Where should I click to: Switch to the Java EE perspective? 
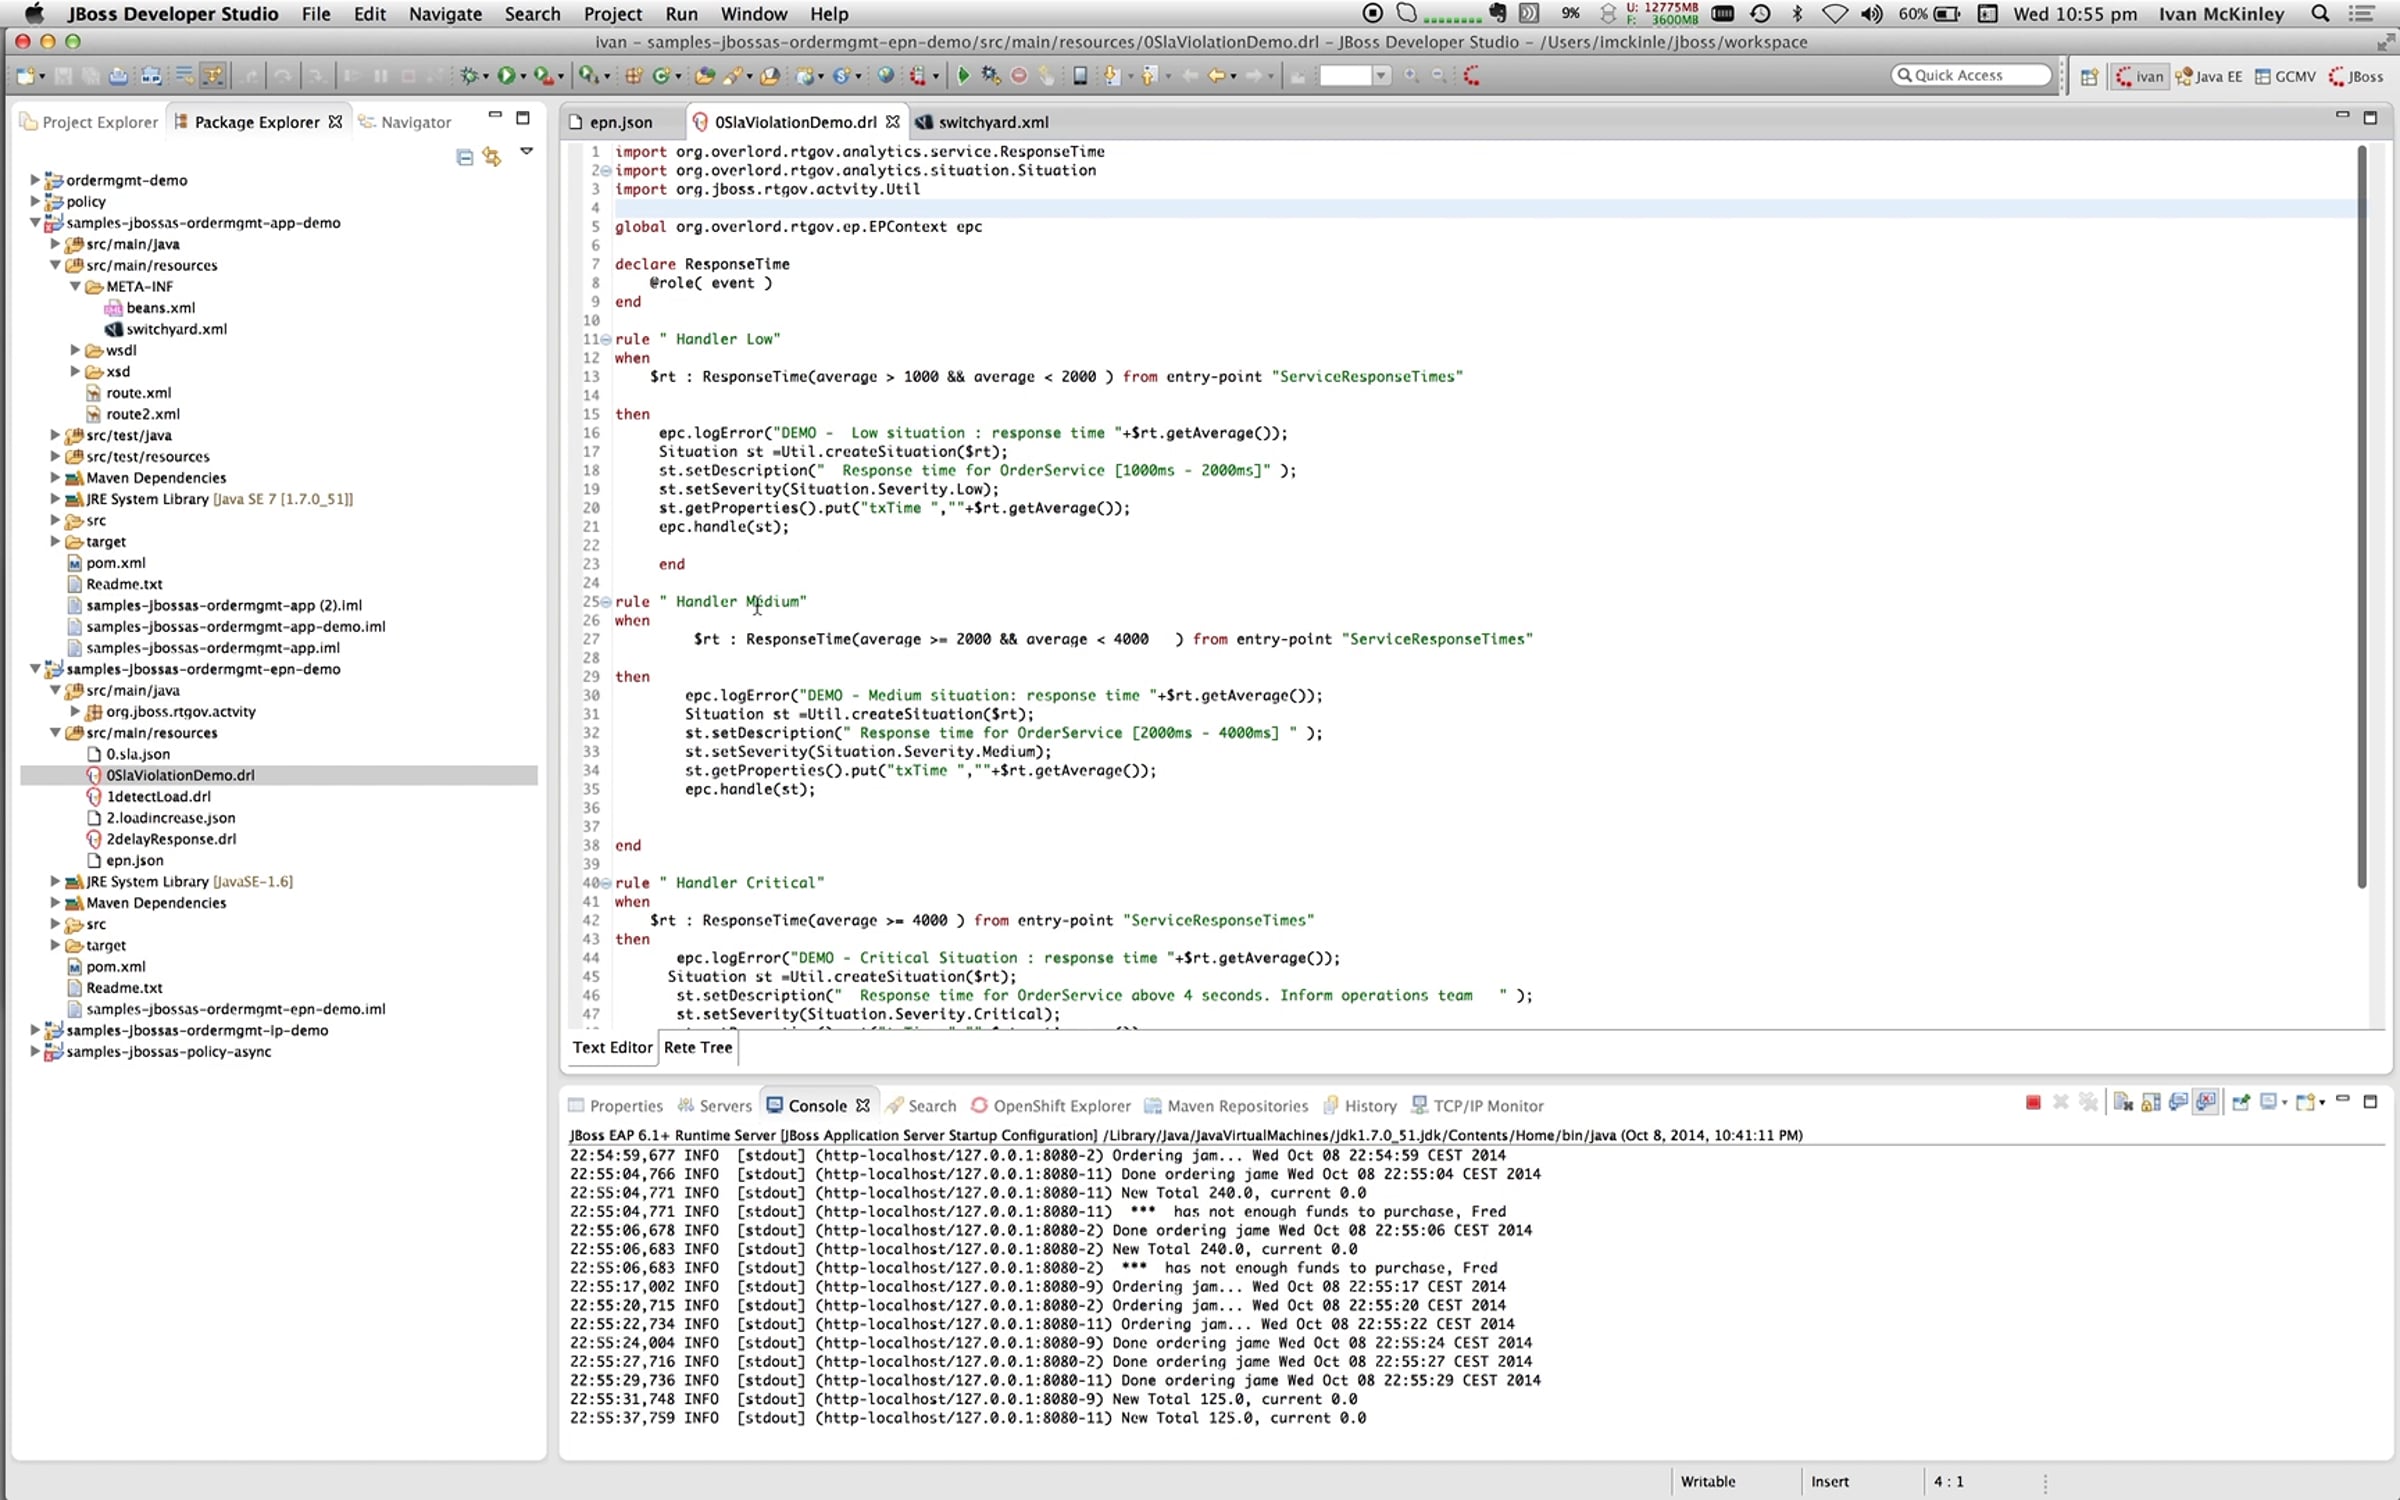point(2209,77)
